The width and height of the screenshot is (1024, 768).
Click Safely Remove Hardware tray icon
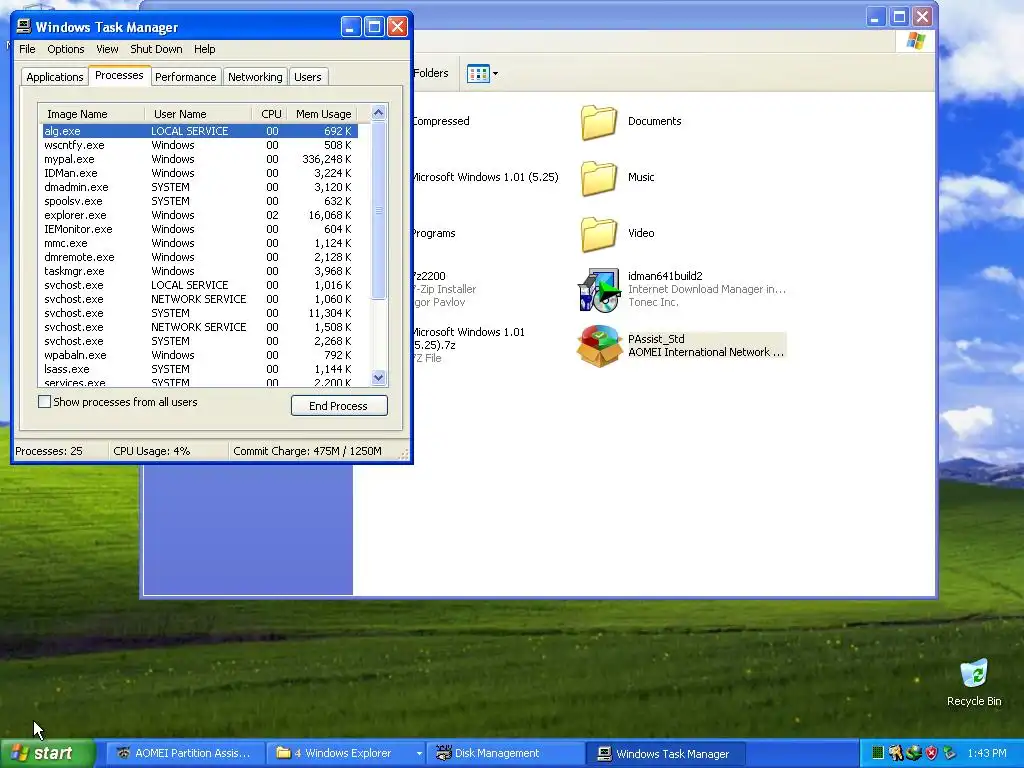(950, 753)
